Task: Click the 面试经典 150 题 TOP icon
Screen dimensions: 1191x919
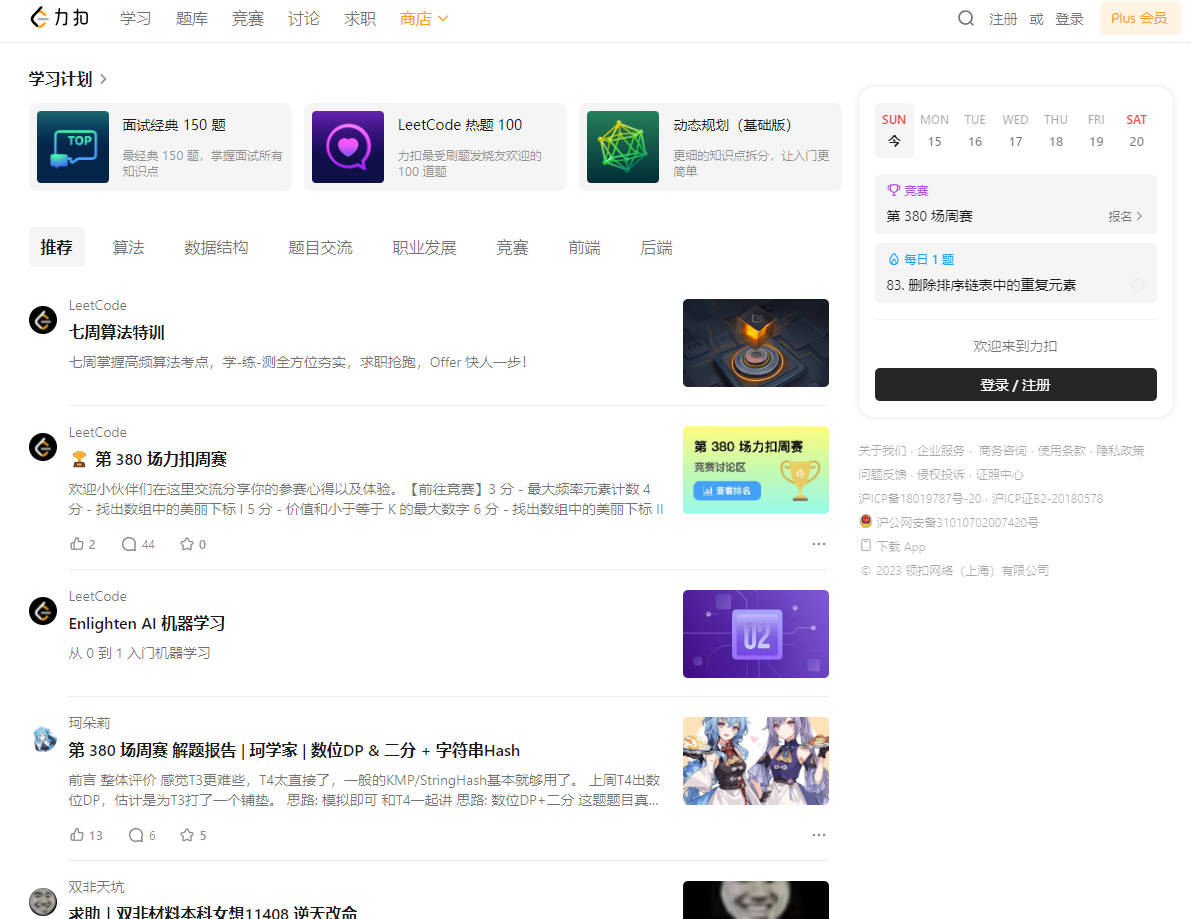Action: coord(73,147)
